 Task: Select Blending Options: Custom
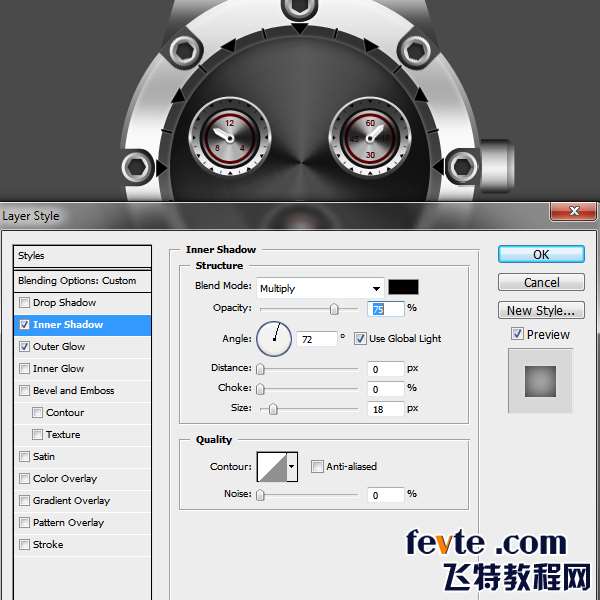pos(77,281)
